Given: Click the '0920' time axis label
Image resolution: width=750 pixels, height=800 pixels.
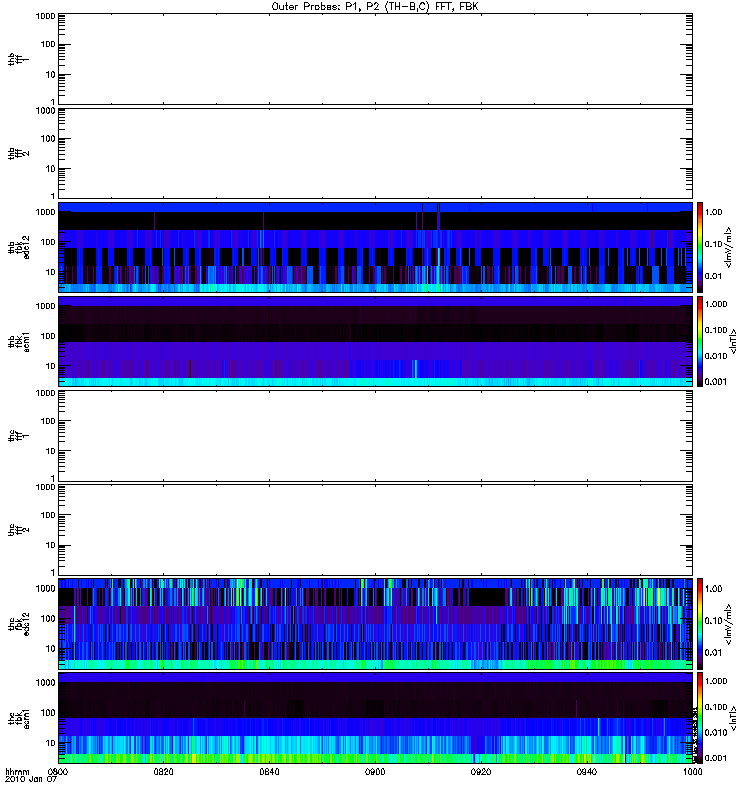Looking at the screenshot, I should tap(481, 772).
